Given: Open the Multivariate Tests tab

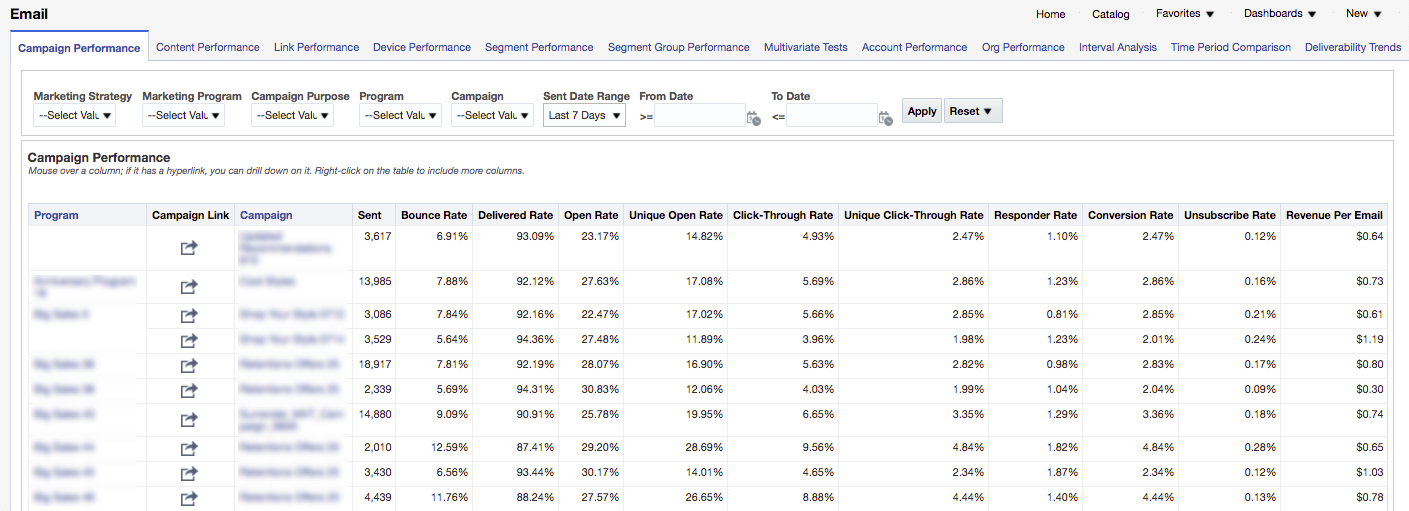Looking at the screenshot, I should click(x=805, y=47).
